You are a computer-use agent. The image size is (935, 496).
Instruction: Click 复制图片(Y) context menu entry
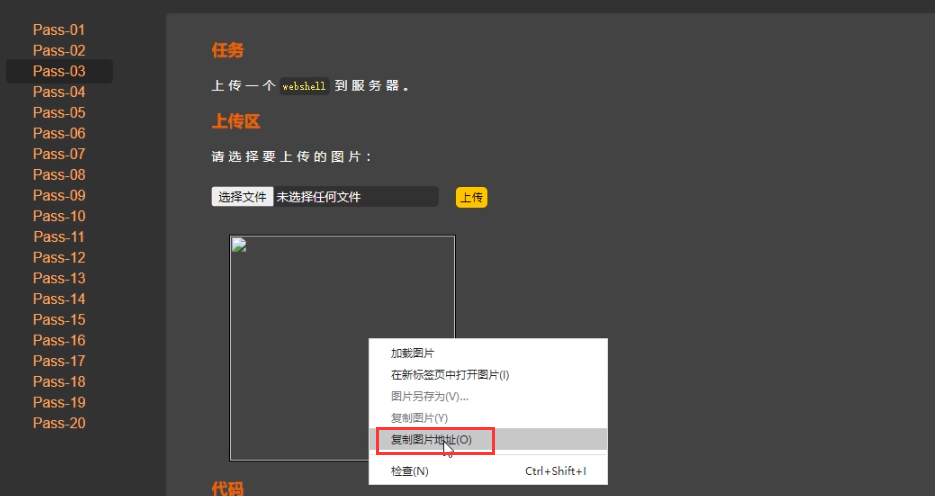click(419, 417)
